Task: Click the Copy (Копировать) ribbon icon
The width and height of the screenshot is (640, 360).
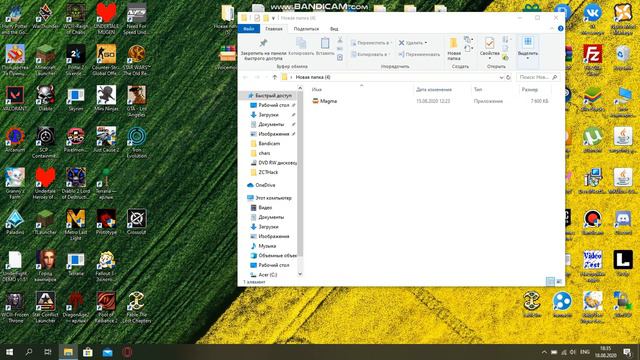Action: (301, 43)
